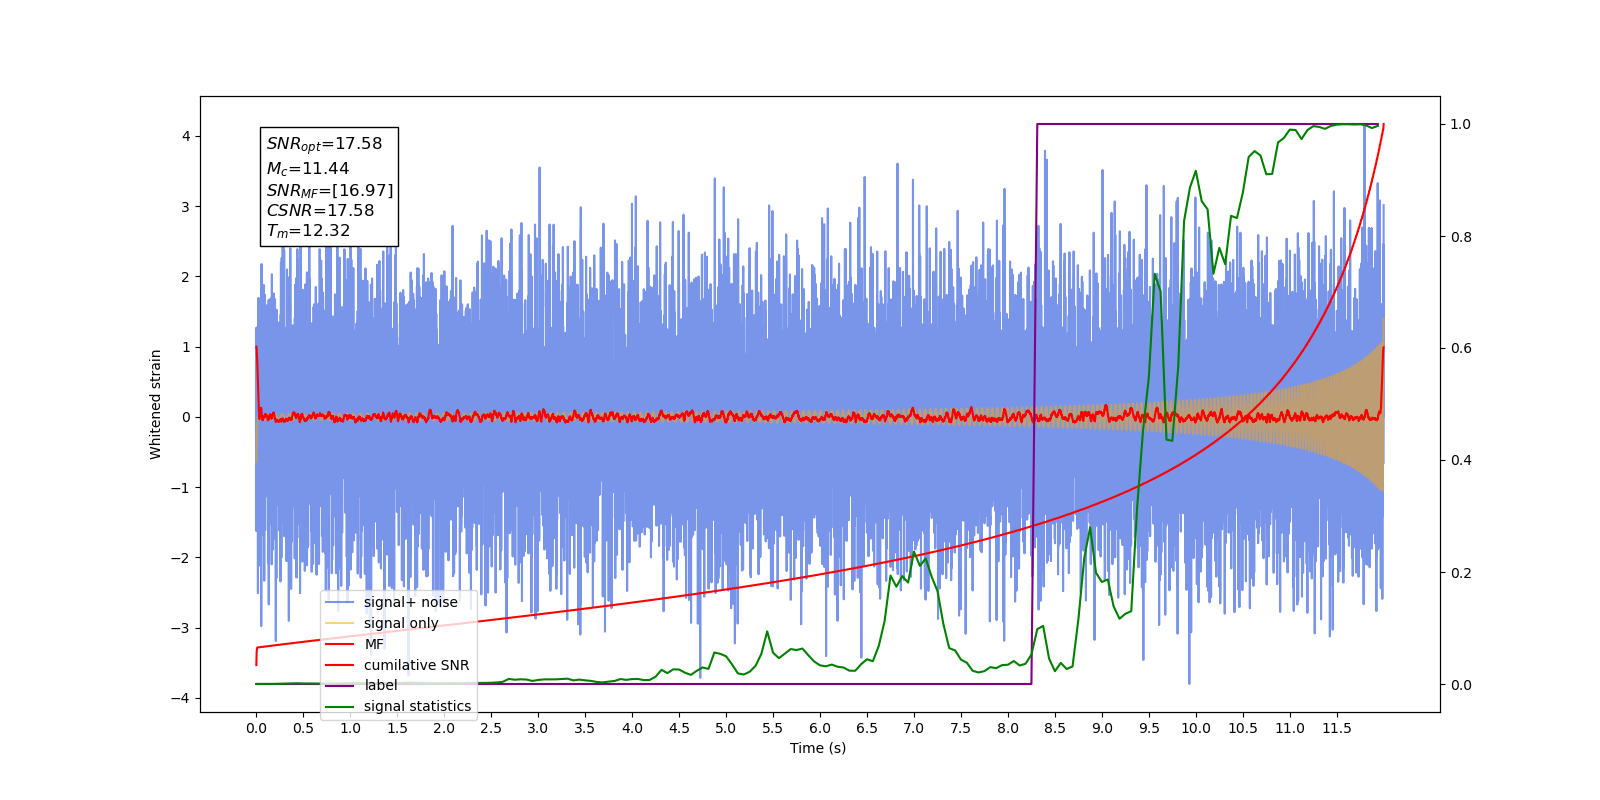Click the −4 tick on the left strain axis
This screenshot has height=800, width=1600.
pyautogui.click(x=181, y=698)
